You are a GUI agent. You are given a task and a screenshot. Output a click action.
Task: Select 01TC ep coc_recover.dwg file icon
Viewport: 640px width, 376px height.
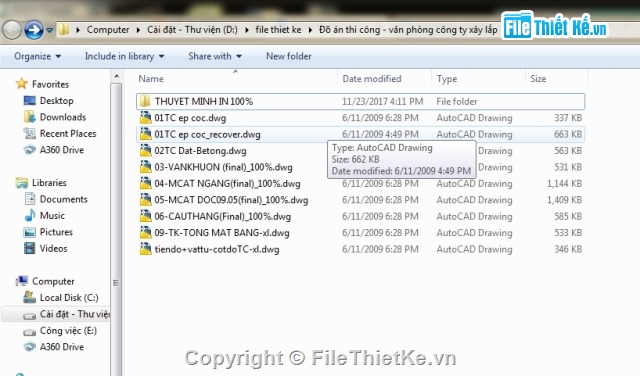pos(145,134)
